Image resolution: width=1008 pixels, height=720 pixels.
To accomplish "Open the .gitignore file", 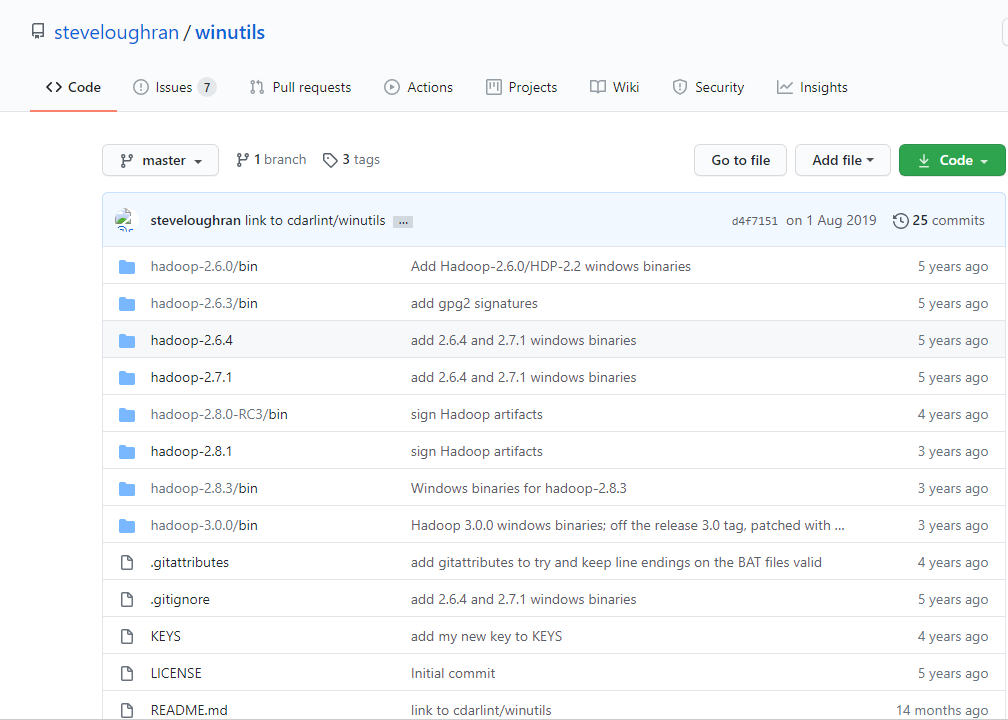I will click(x=180, y=599).
